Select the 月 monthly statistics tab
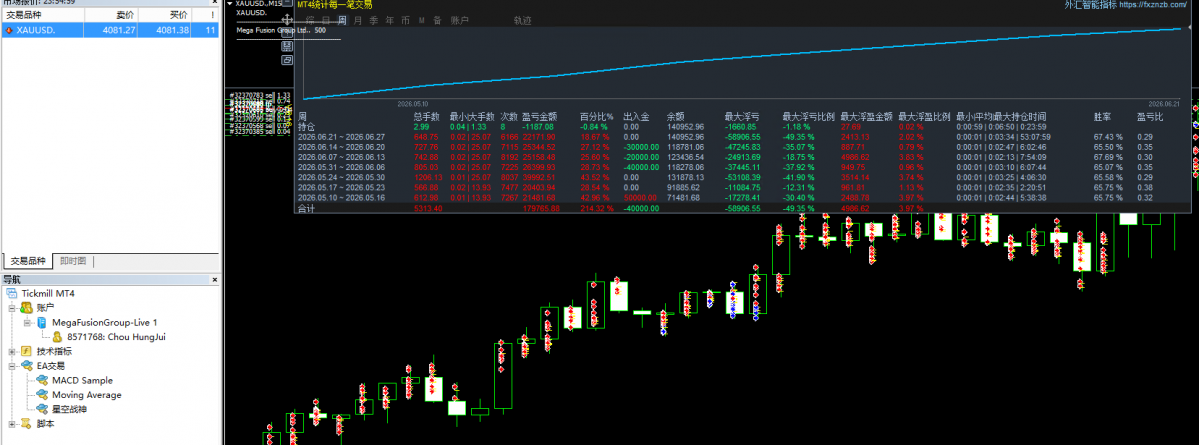Viewport: 1199px width, 445px height. coord(358,20)
